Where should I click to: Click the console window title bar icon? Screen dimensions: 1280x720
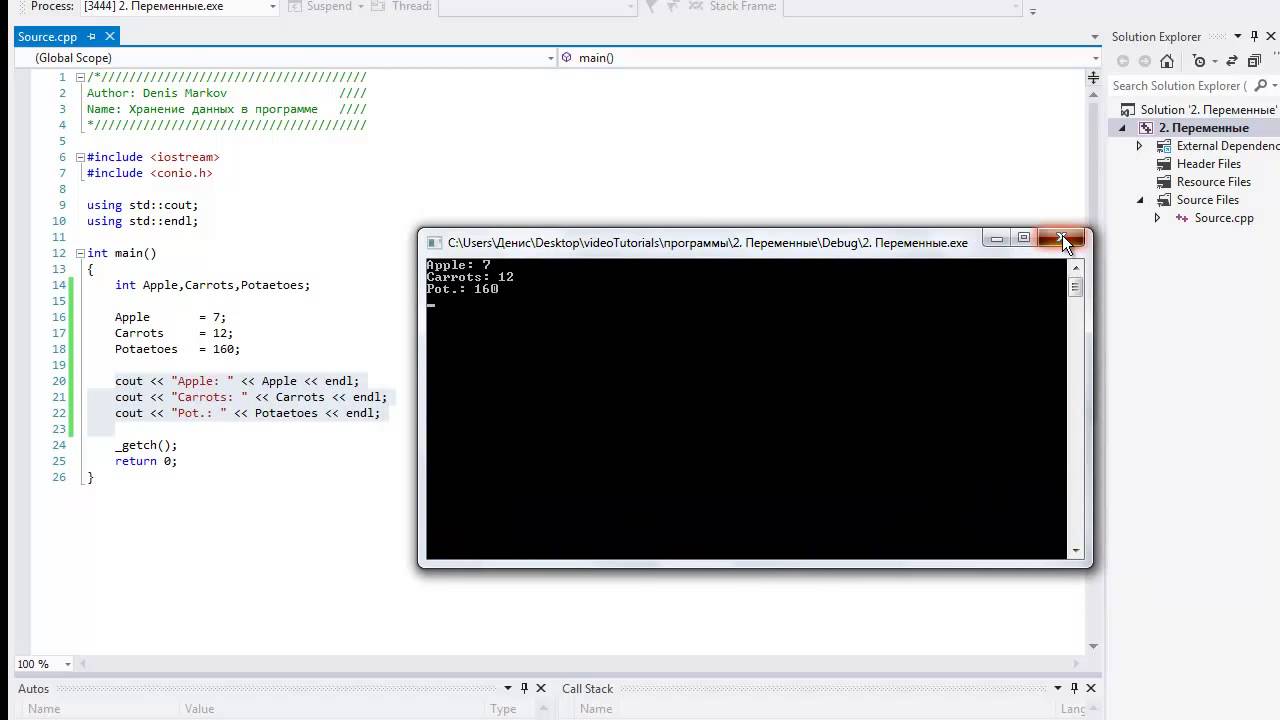[x=434, y=243]
